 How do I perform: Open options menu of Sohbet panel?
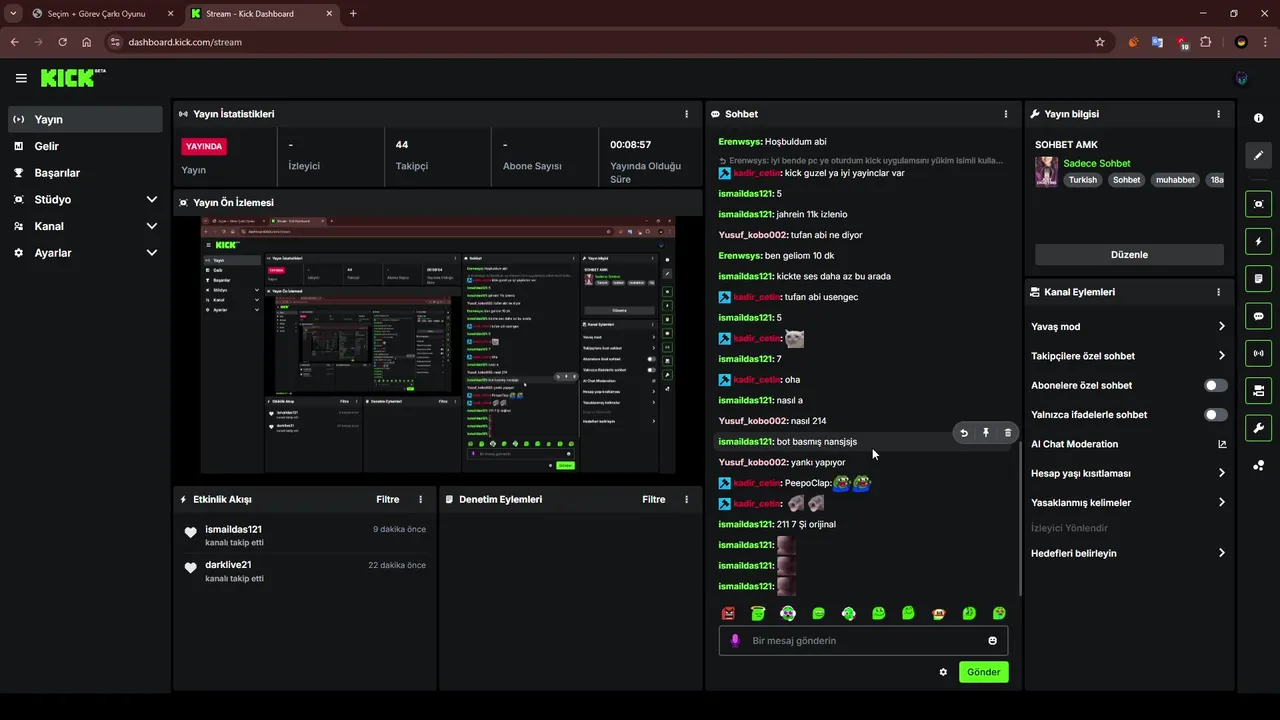pos(1006,114)
